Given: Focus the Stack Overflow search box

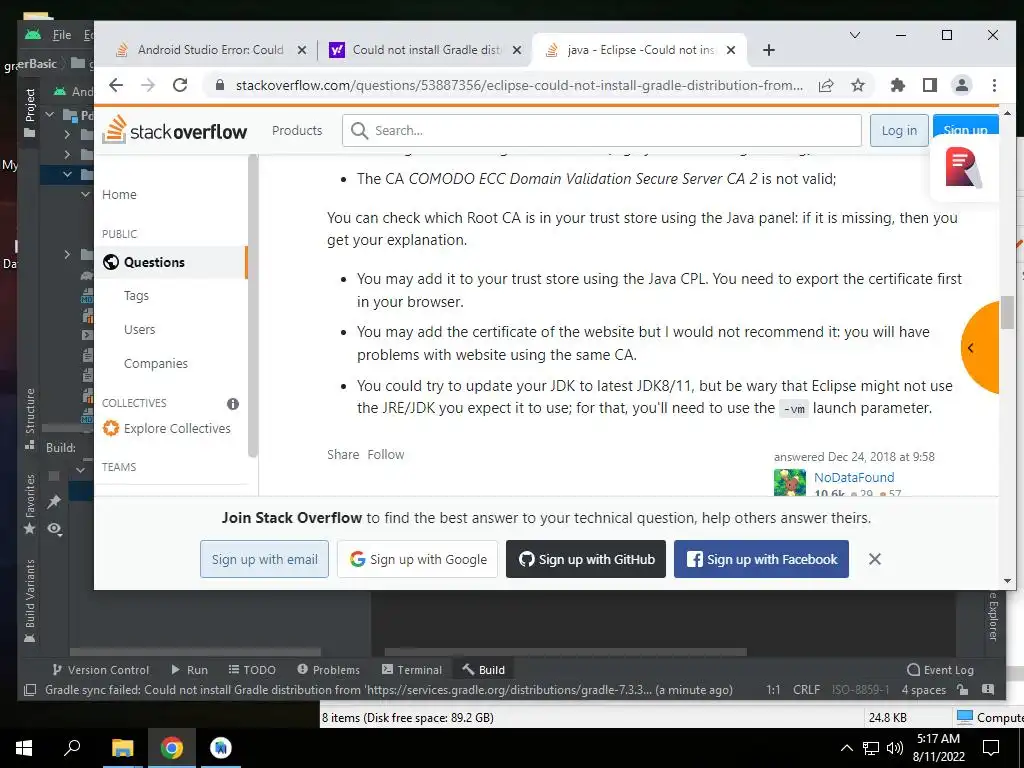Looking at the screenshot, I should [x=601, y=130].
